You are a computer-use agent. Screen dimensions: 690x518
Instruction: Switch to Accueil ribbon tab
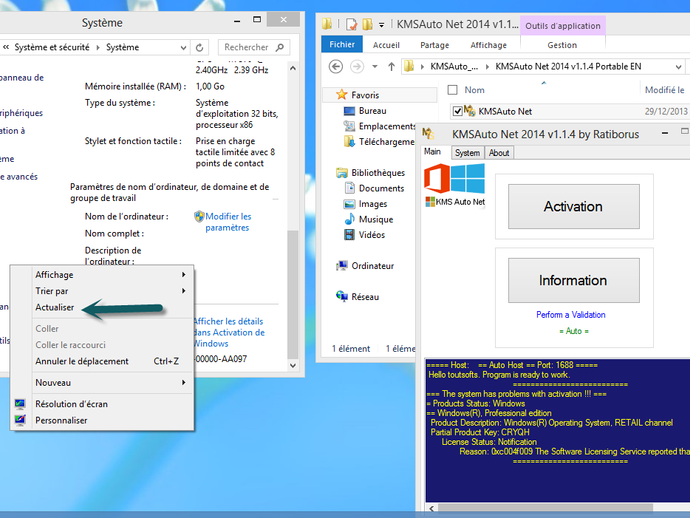click(x=386, y=45)
